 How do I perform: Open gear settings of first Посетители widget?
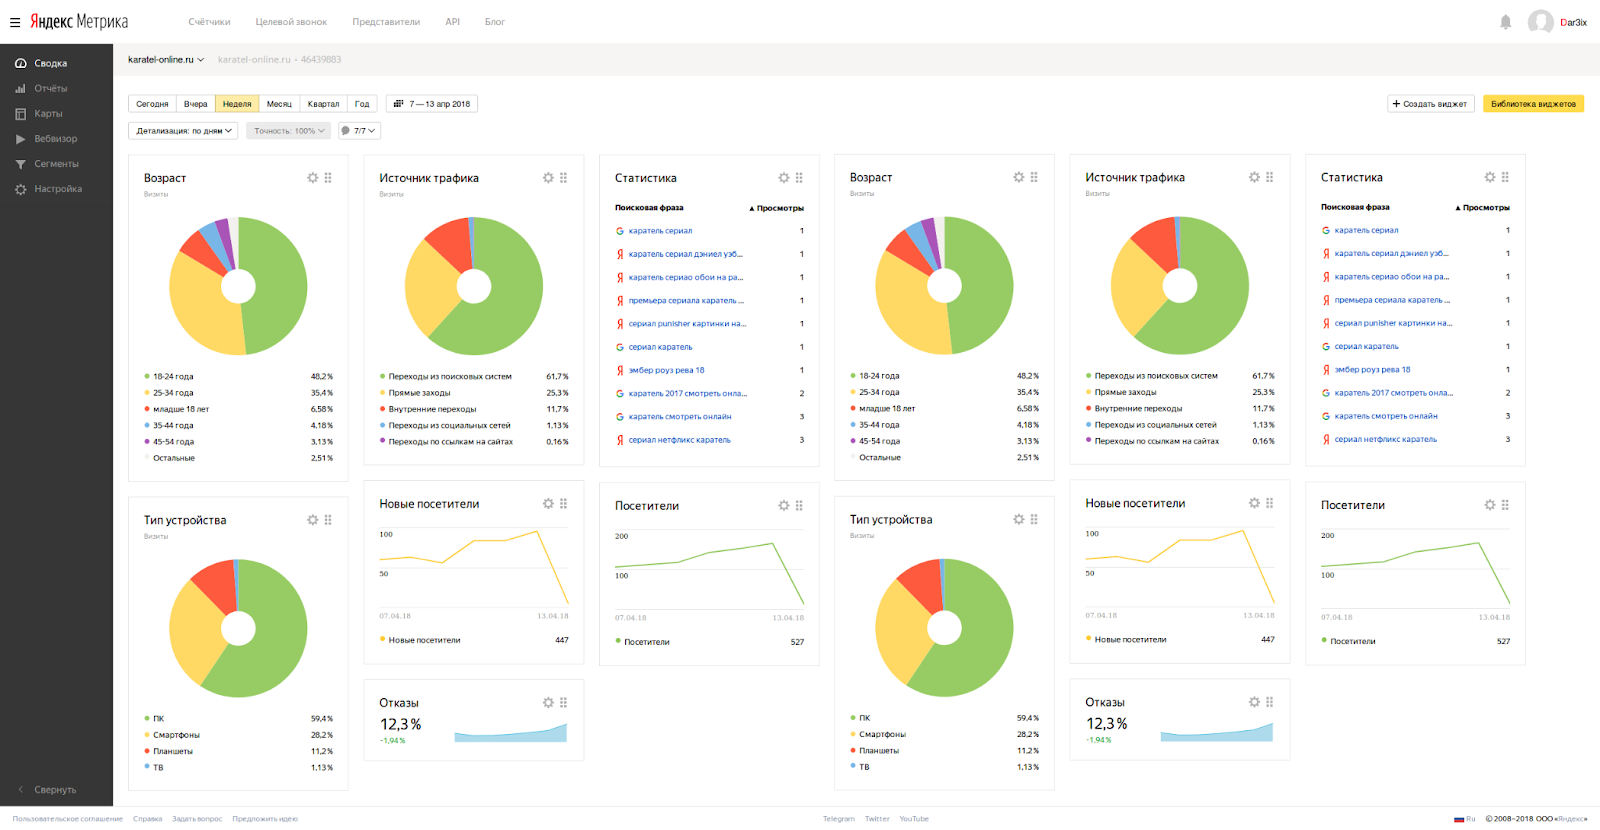point(784,506)
